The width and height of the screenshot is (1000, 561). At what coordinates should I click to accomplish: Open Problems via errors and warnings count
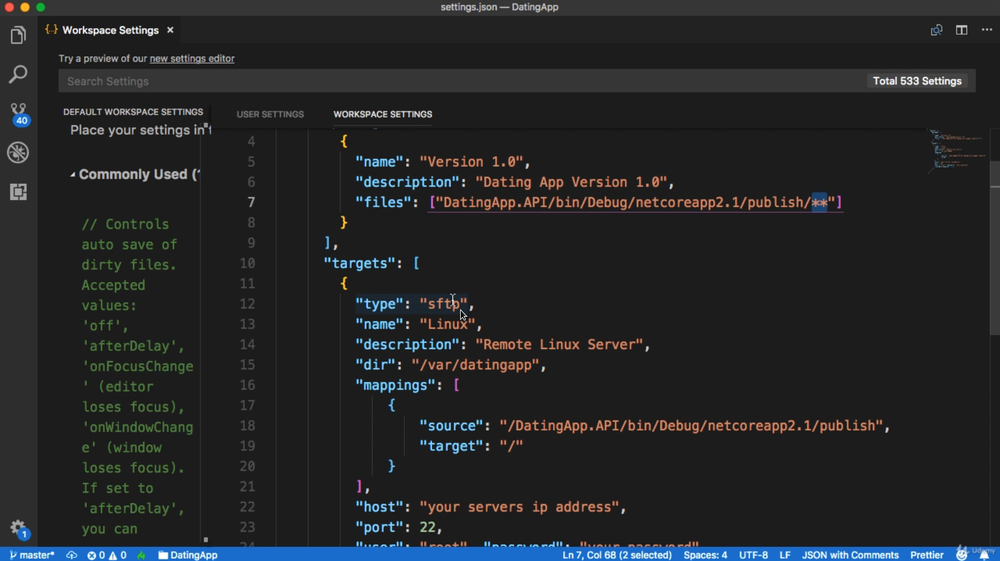(107, 555)
